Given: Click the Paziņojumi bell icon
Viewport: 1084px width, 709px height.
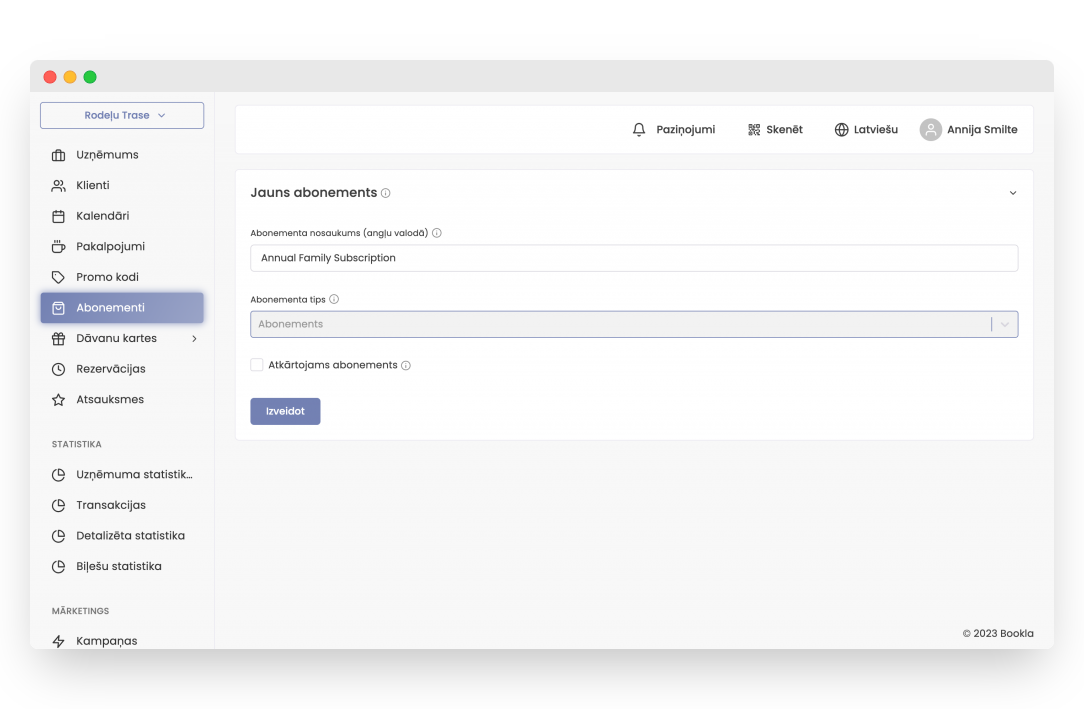Looking at the screenshot, I should click(x=639, y=130).
